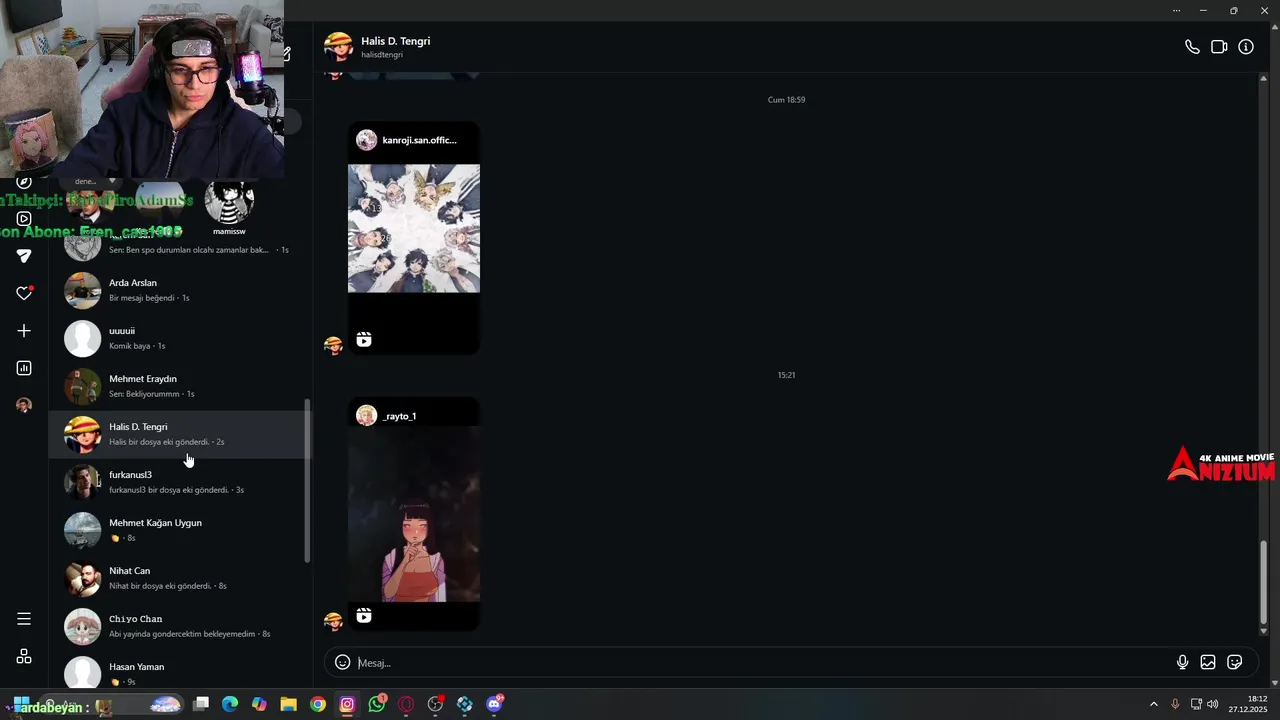Open WhatsApp from the taskbar
Image resolution: width=1280 pixels, height=720 pixels.
(376, 704)
